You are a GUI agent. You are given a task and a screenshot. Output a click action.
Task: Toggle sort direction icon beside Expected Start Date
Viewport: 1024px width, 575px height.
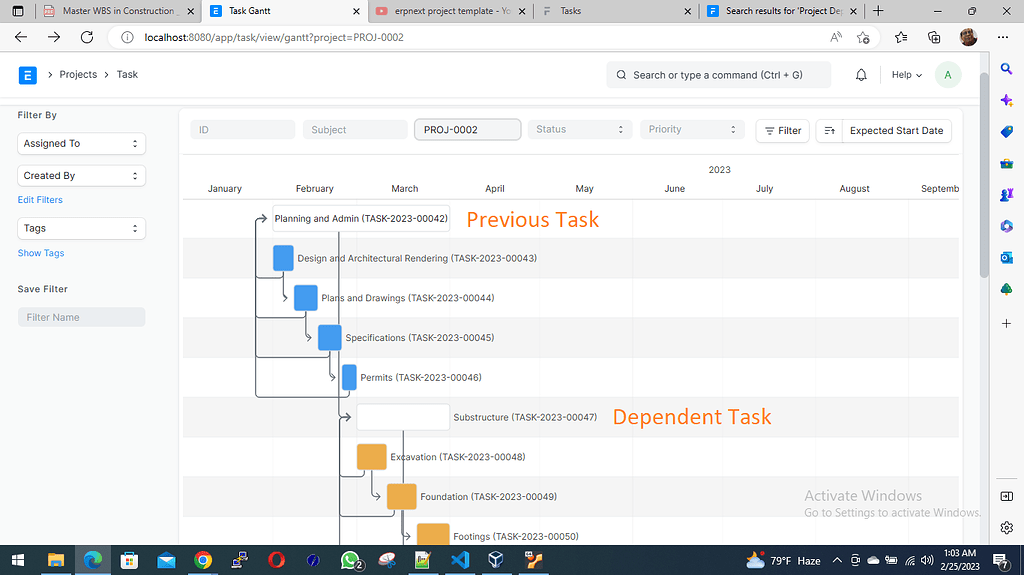click(829, 131)
